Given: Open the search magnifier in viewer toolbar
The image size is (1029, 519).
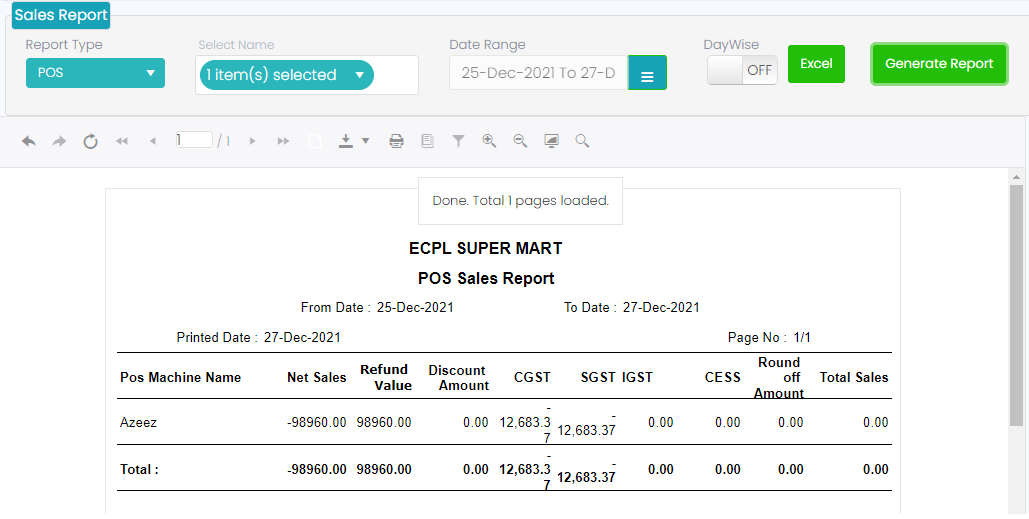Looking at the screenshot, I should [x=582, y=142].
